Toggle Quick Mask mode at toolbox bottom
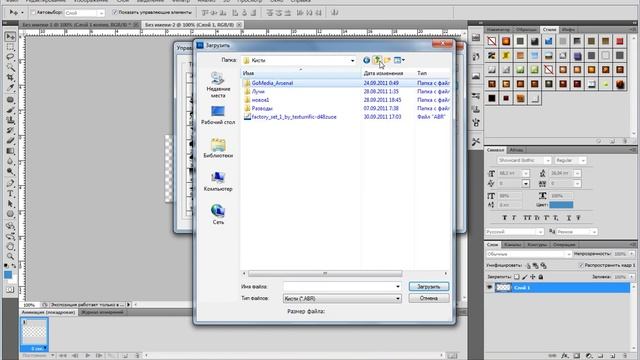 click(x=10, y=290)
